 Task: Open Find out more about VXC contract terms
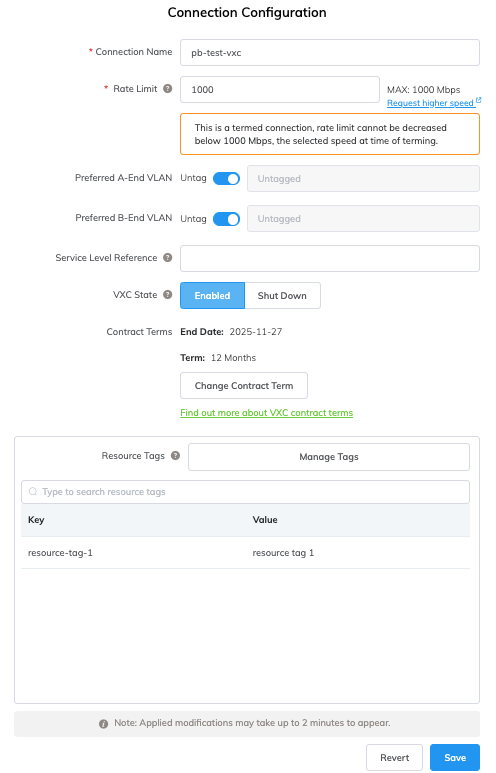tap(267, 413)
